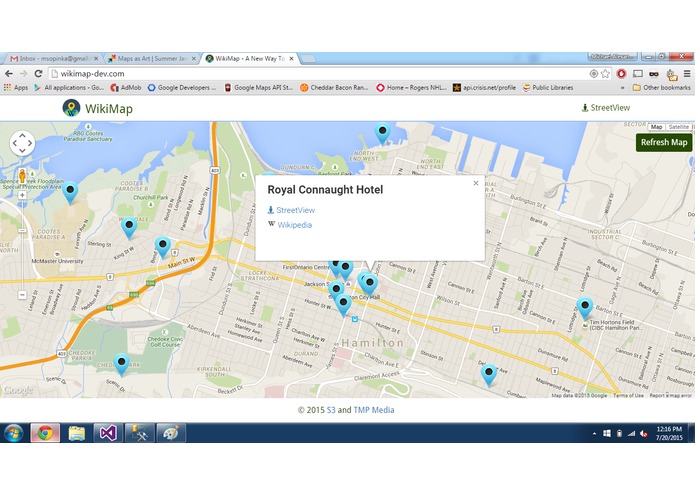Open Paint from the taskbar
Image resolution: width=695 pixels, height=494 pixels.
[171, 433]
